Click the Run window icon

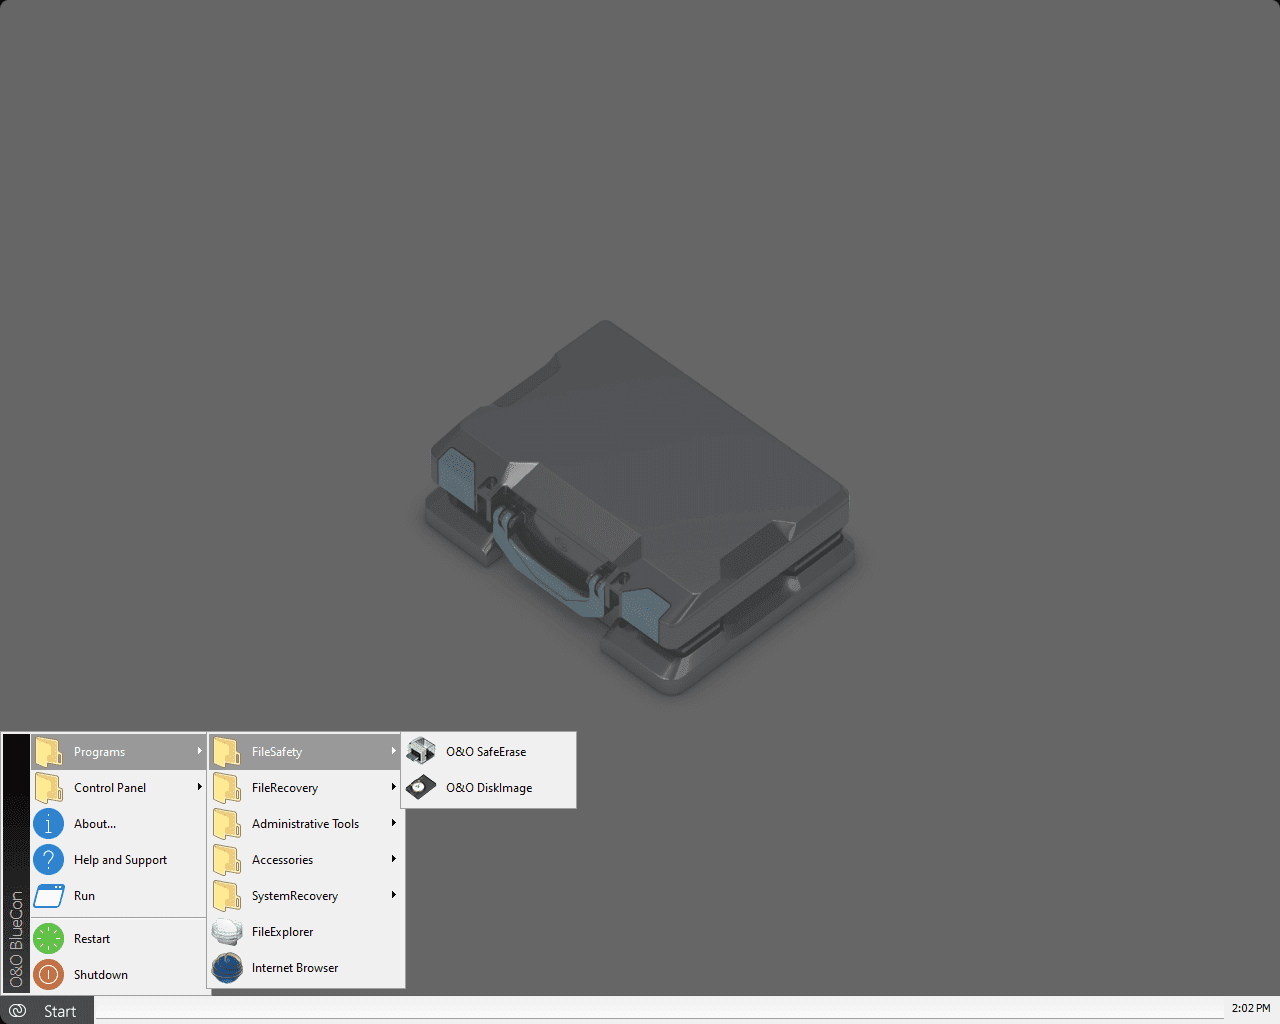[x=48, y=896]
